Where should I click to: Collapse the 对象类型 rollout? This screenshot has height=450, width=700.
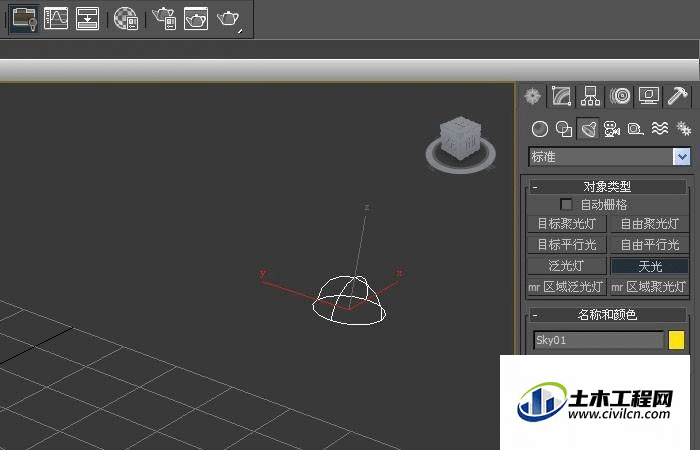[608, 186]
